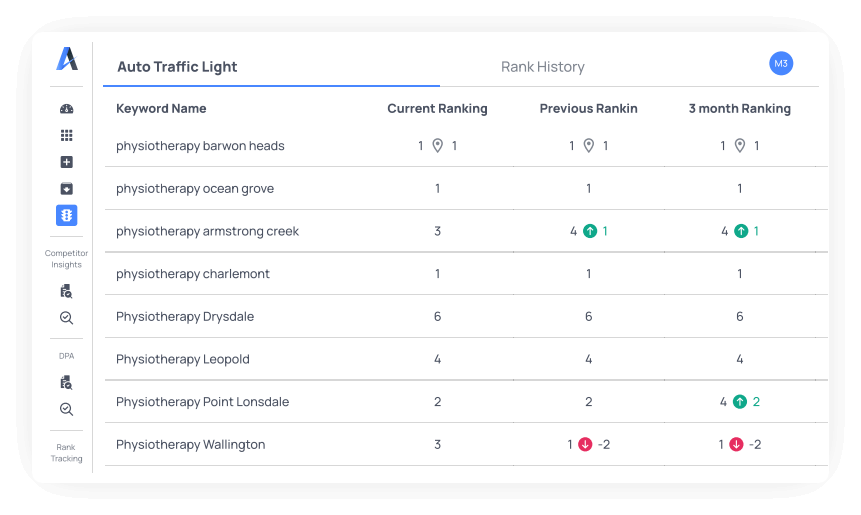
Task: Open document search icon under Competitor Insights
Action: [x=67, y=291]
